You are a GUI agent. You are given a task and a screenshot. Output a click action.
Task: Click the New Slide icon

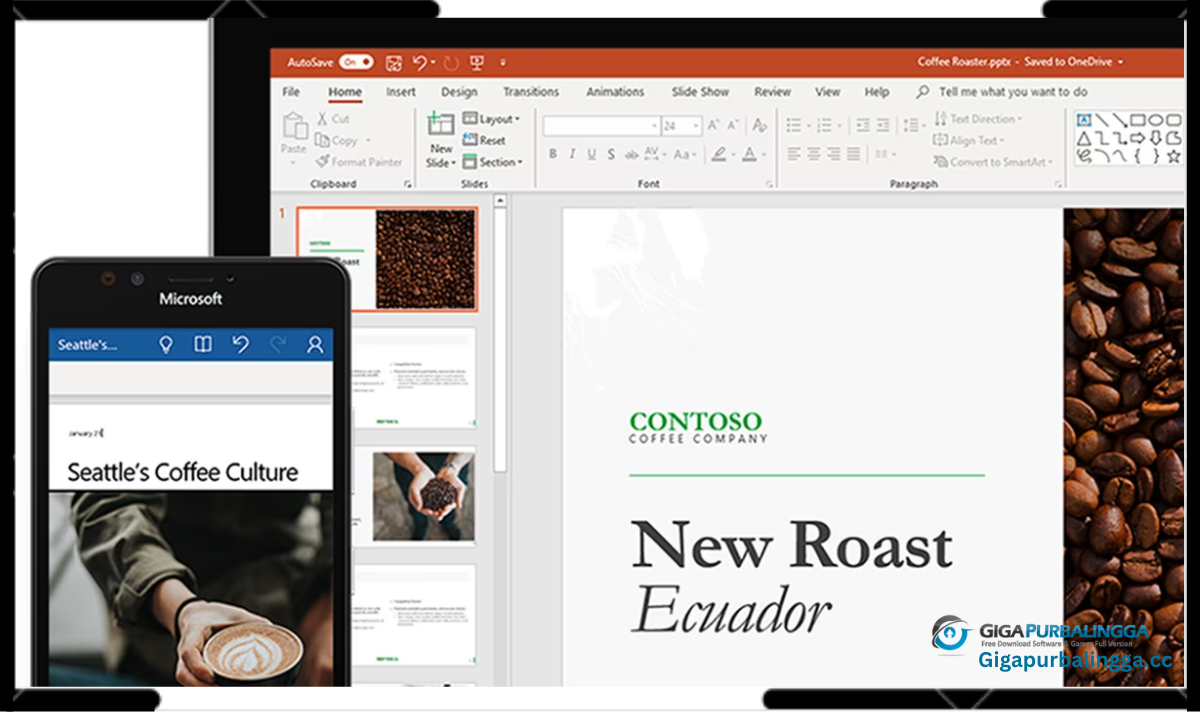pyautogui.click(x=441, y=125)
